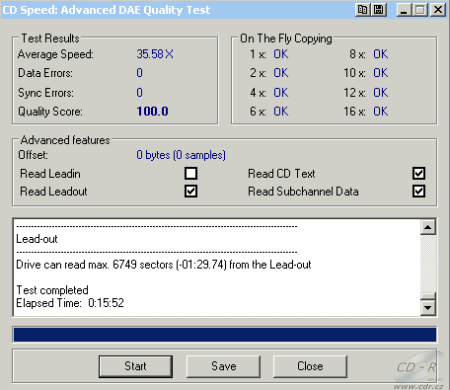Click the Offset value 0 bytes (0 samples)
The width and height of the screenshot is (450, 390).
pyautogui.click(x=181, y=155)
